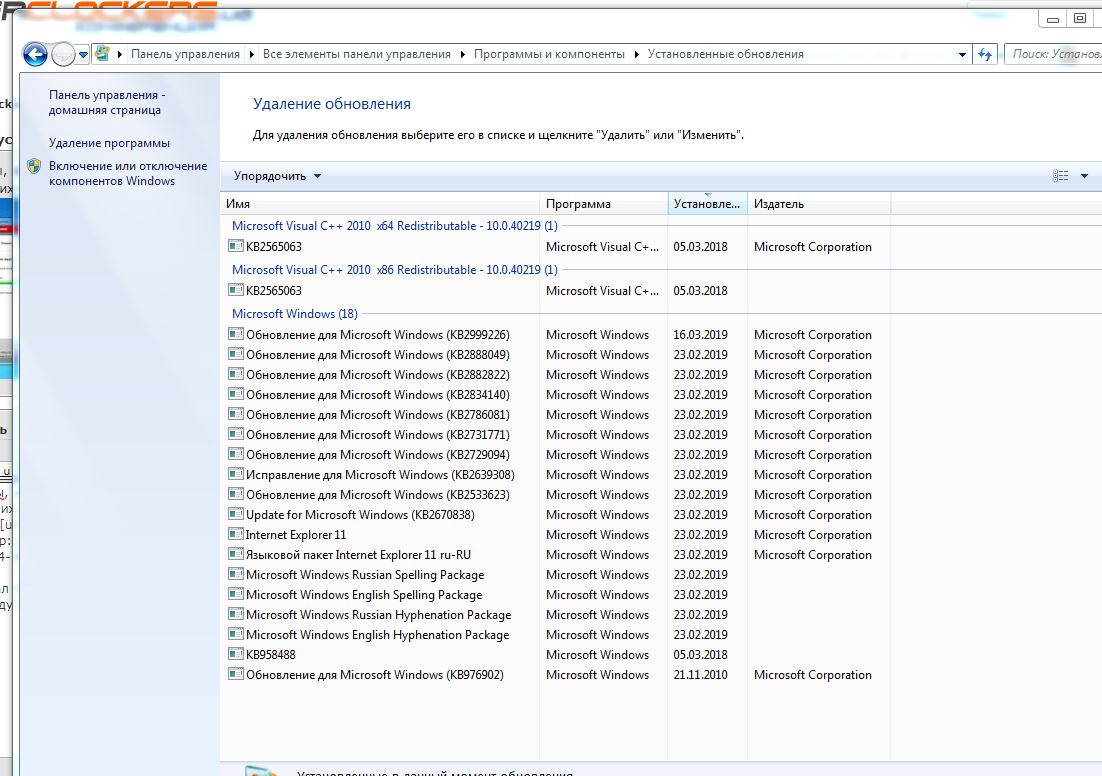Select 'Internet Explorer 11' row text

click(296, 535)
